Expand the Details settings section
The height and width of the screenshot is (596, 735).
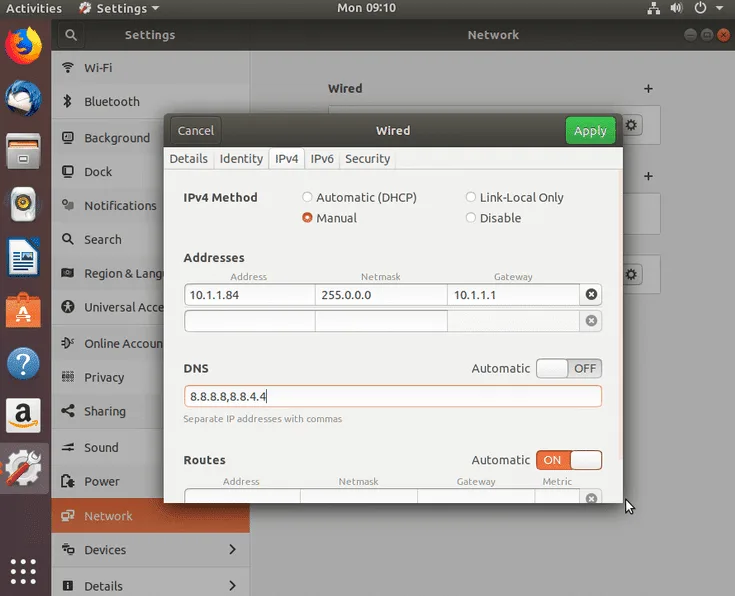click(150, 584)
